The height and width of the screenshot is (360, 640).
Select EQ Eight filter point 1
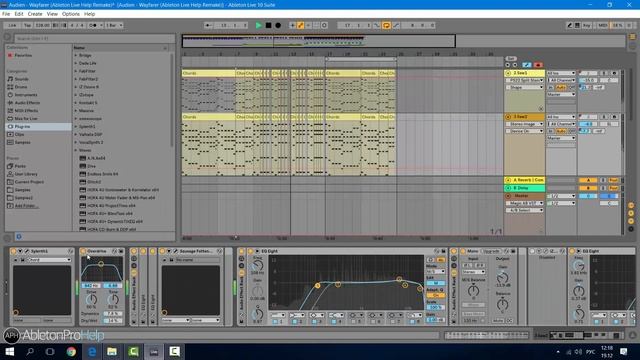coord(318,285)
